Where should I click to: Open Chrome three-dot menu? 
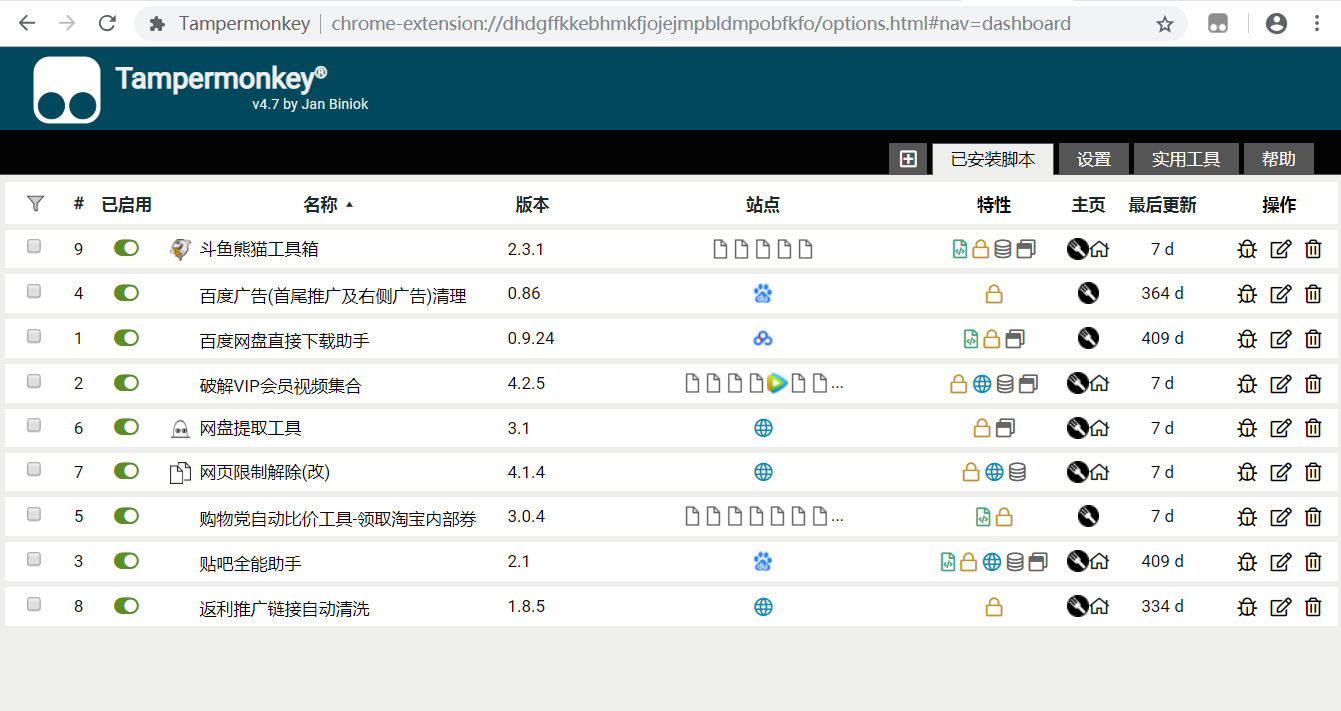[x=1317, y=24]
